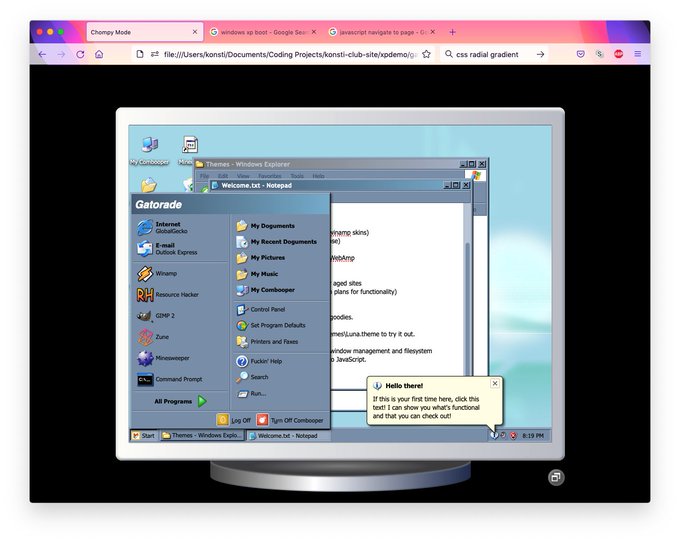Click the site permissions icon in the address bar
This screenshot has height=542, width=680.
pos(155,54)
